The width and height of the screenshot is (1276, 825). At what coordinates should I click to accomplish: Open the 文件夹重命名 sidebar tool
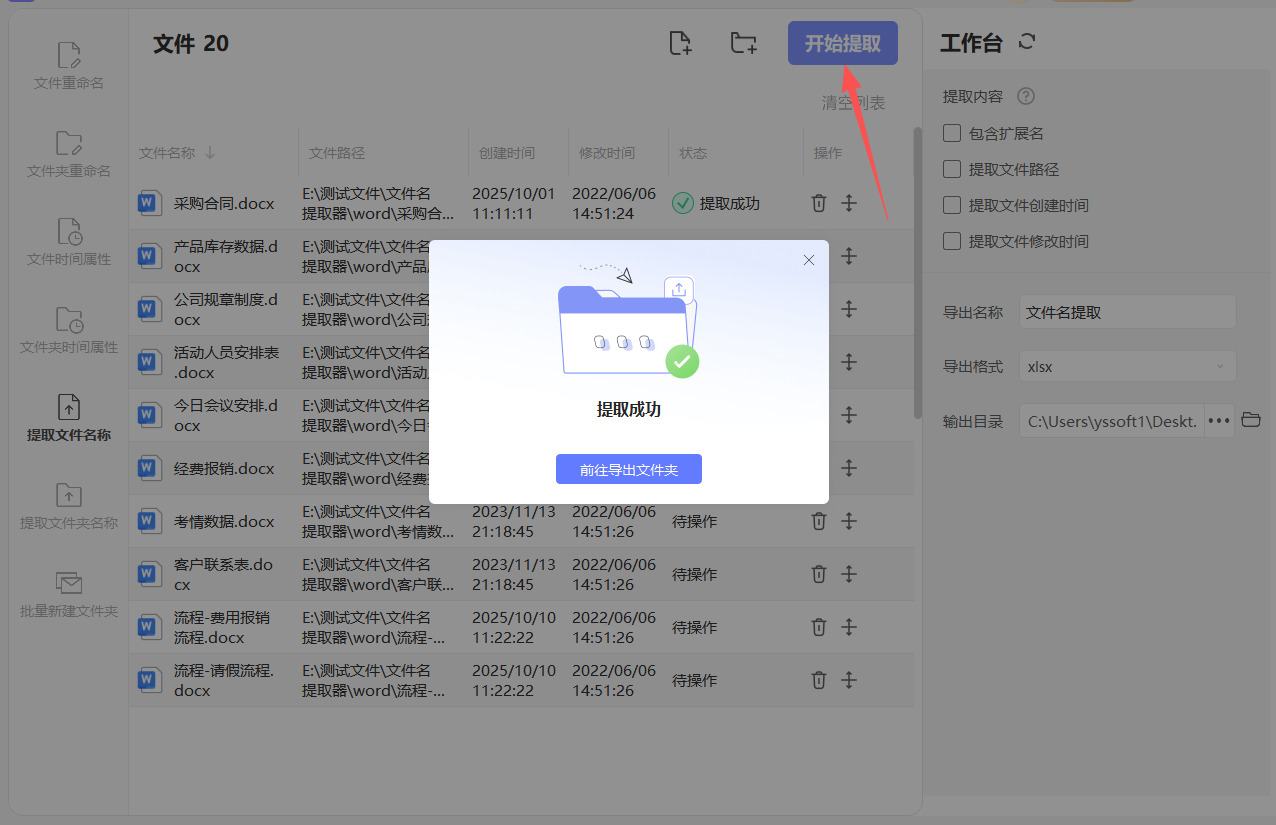tap(68, 155)
